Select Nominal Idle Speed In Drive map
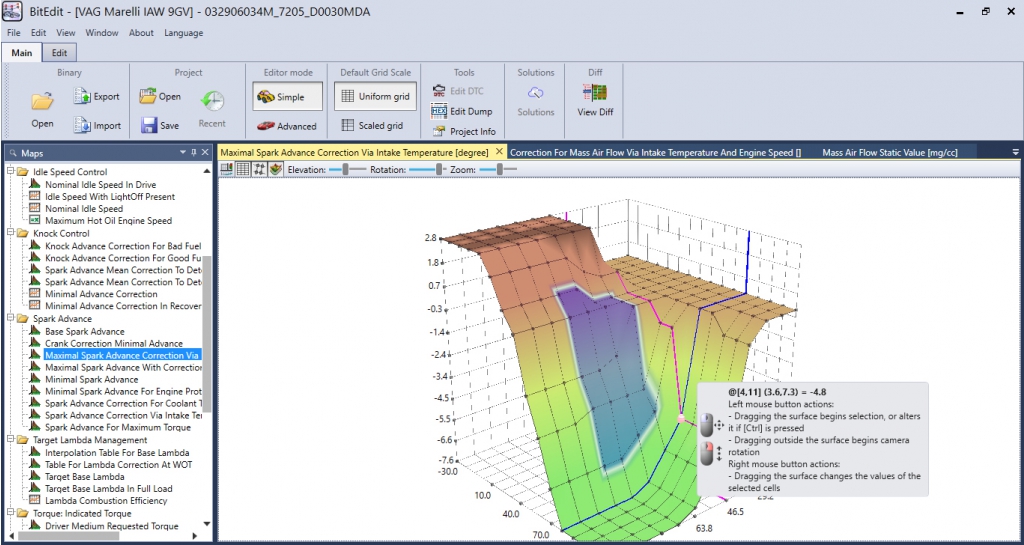1024x545 pixels. pyautogui.click(x=100, y=185)
